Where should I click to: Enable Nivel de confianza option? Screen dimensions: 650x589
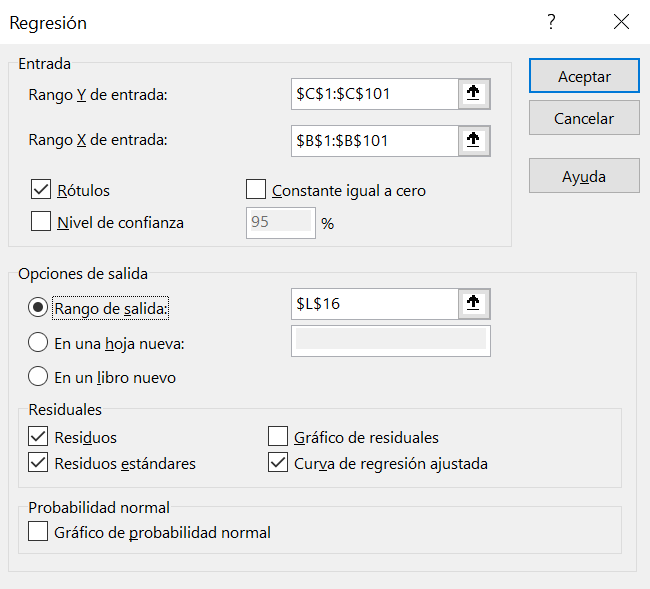point(41,222)
